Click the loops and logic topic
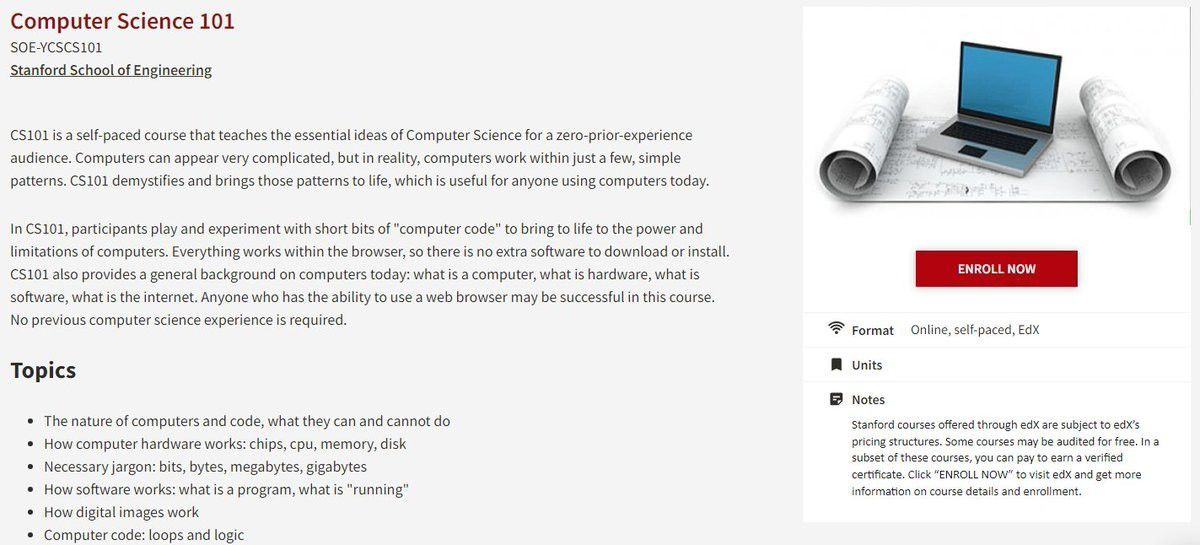Screen dimensions: 1200x545 click(x=144, y=535)
